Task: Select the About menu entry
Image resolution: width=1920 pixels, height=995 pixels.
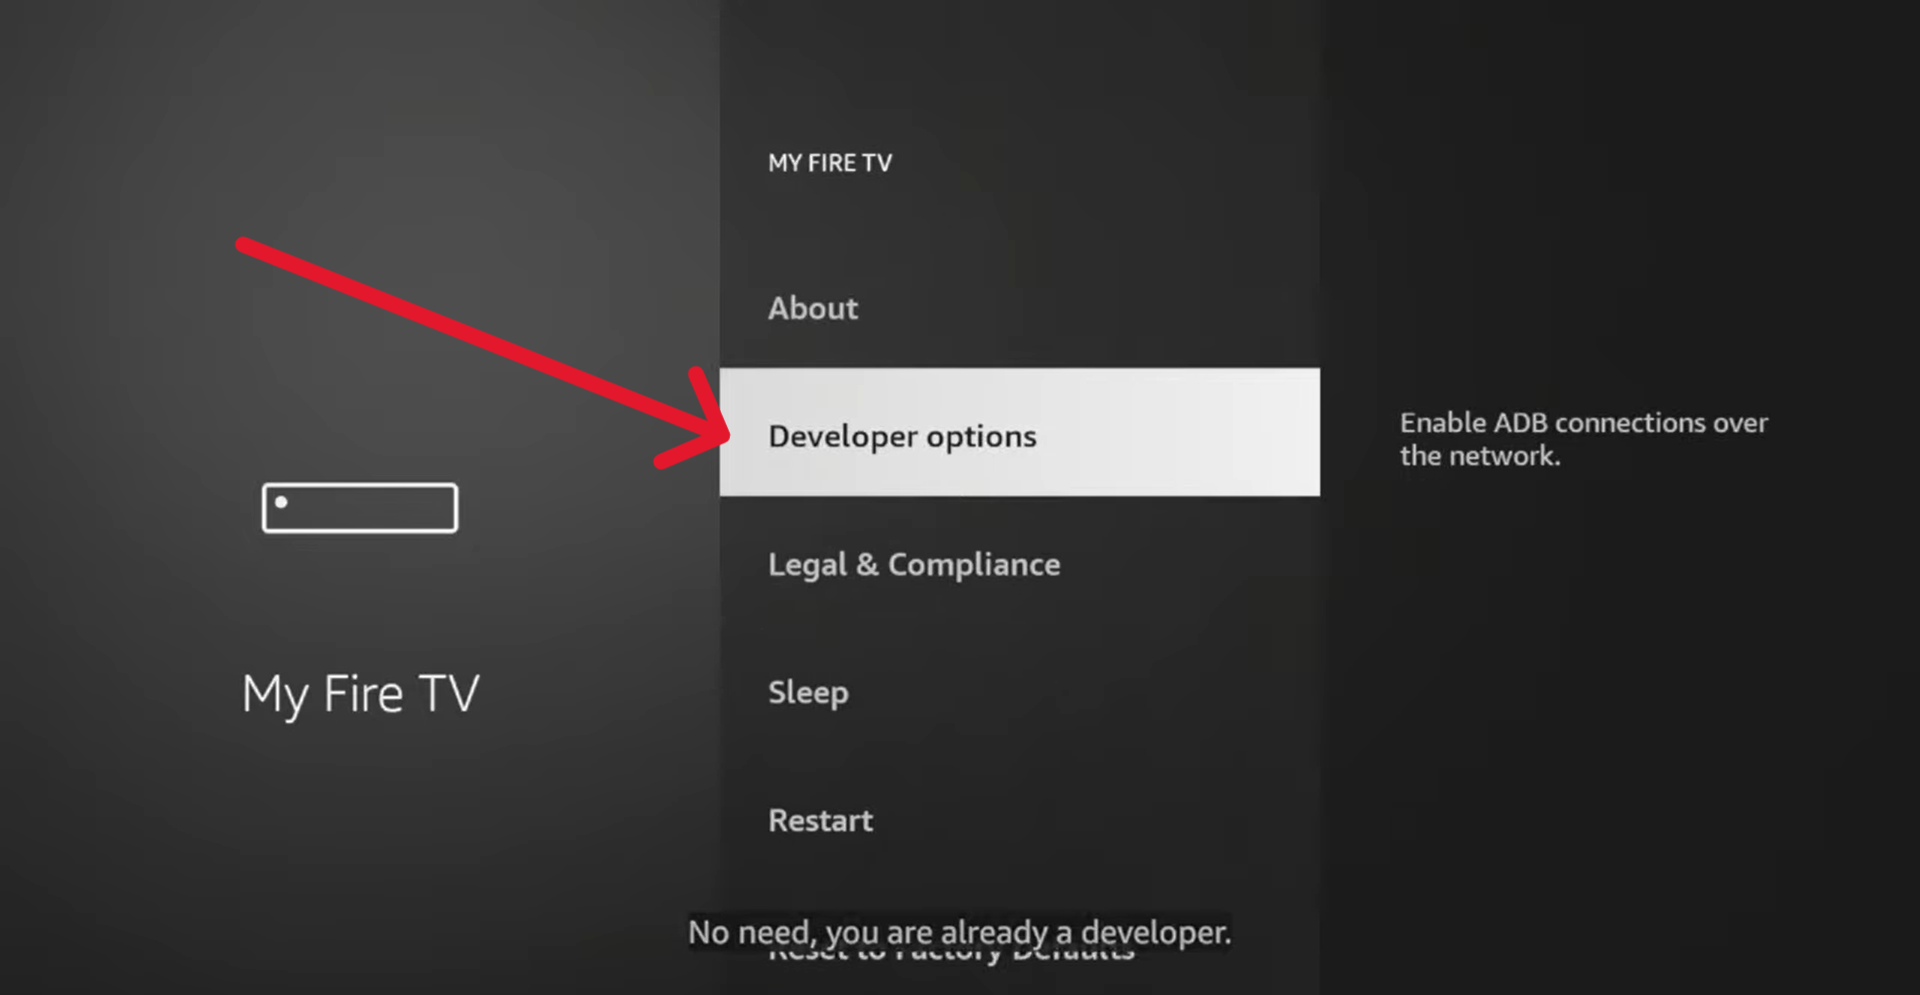Action: pyautogui.click(x=812, y=308)
